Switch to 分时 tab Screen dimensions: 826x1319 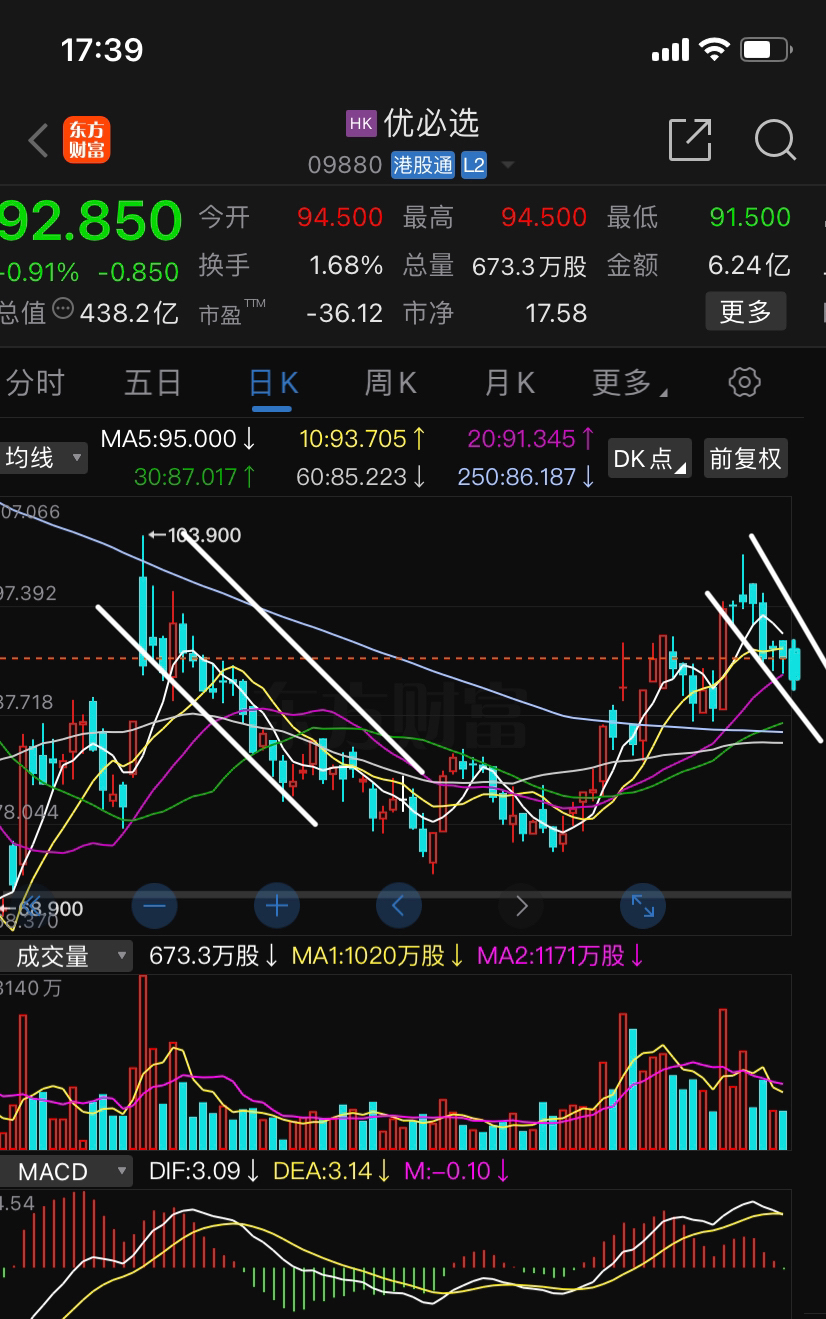[x=35, y=383]
